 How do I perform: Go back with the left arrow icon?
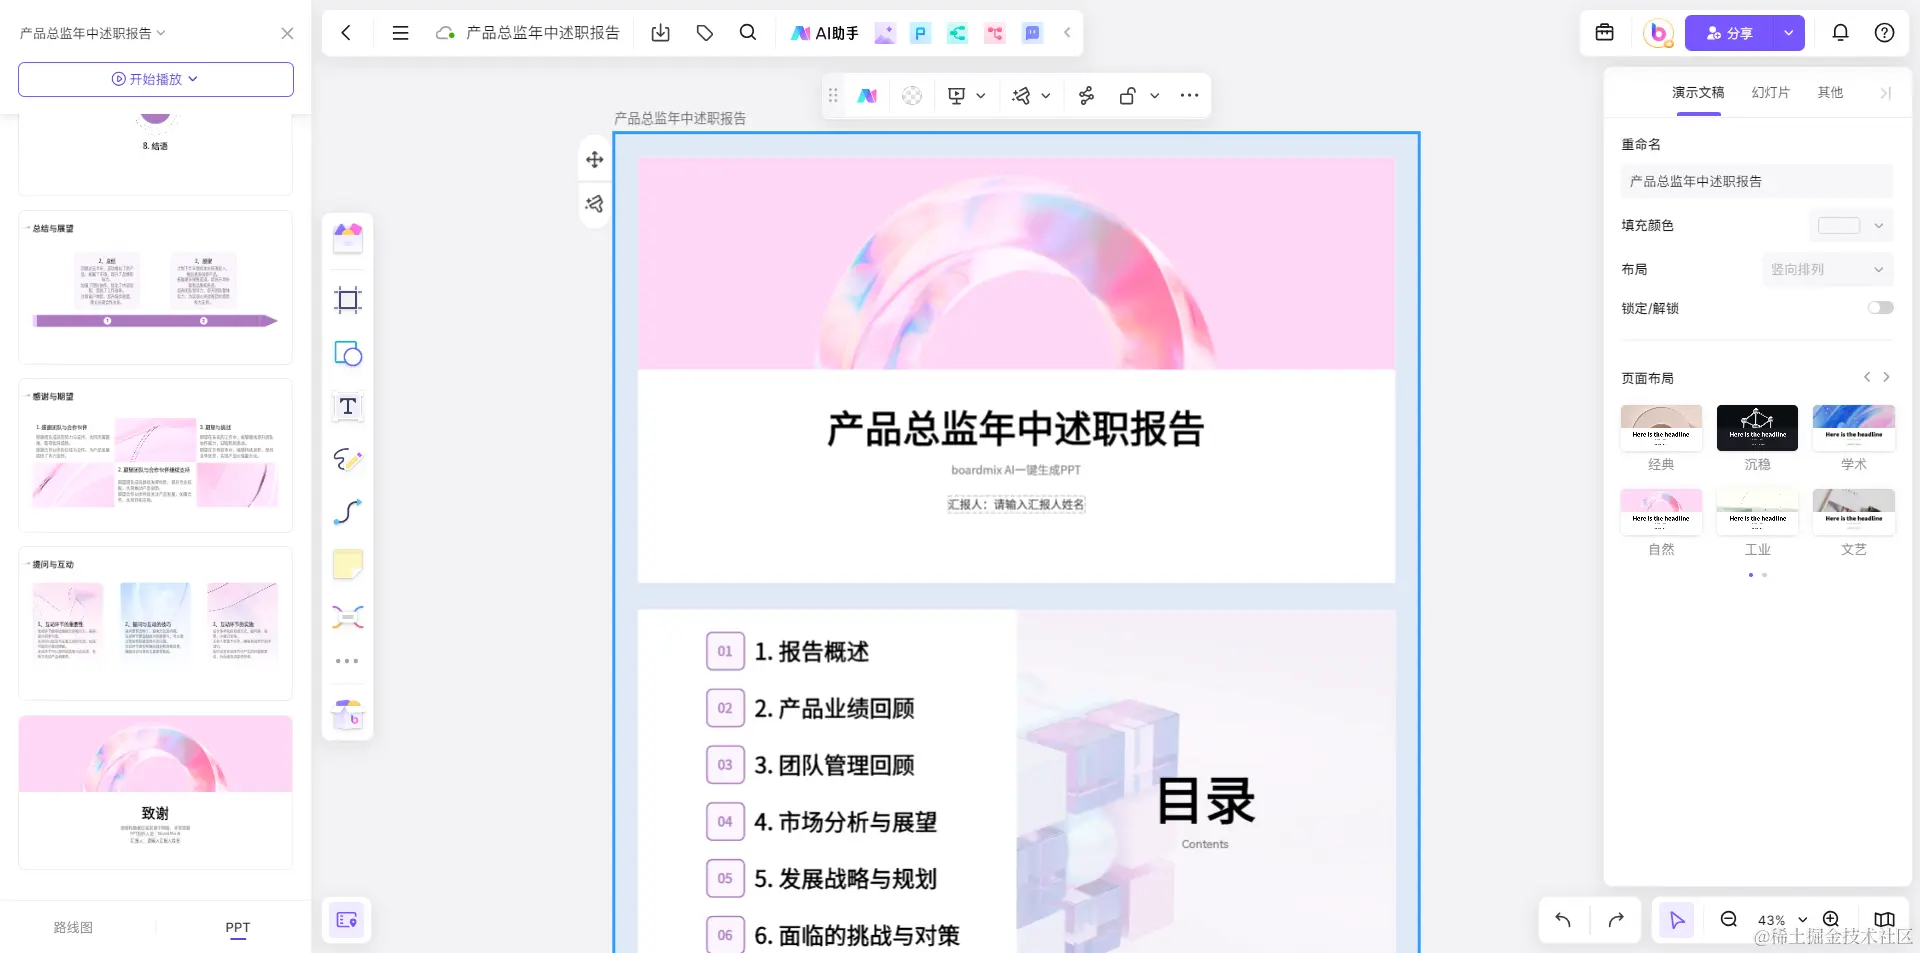point(346,33)
